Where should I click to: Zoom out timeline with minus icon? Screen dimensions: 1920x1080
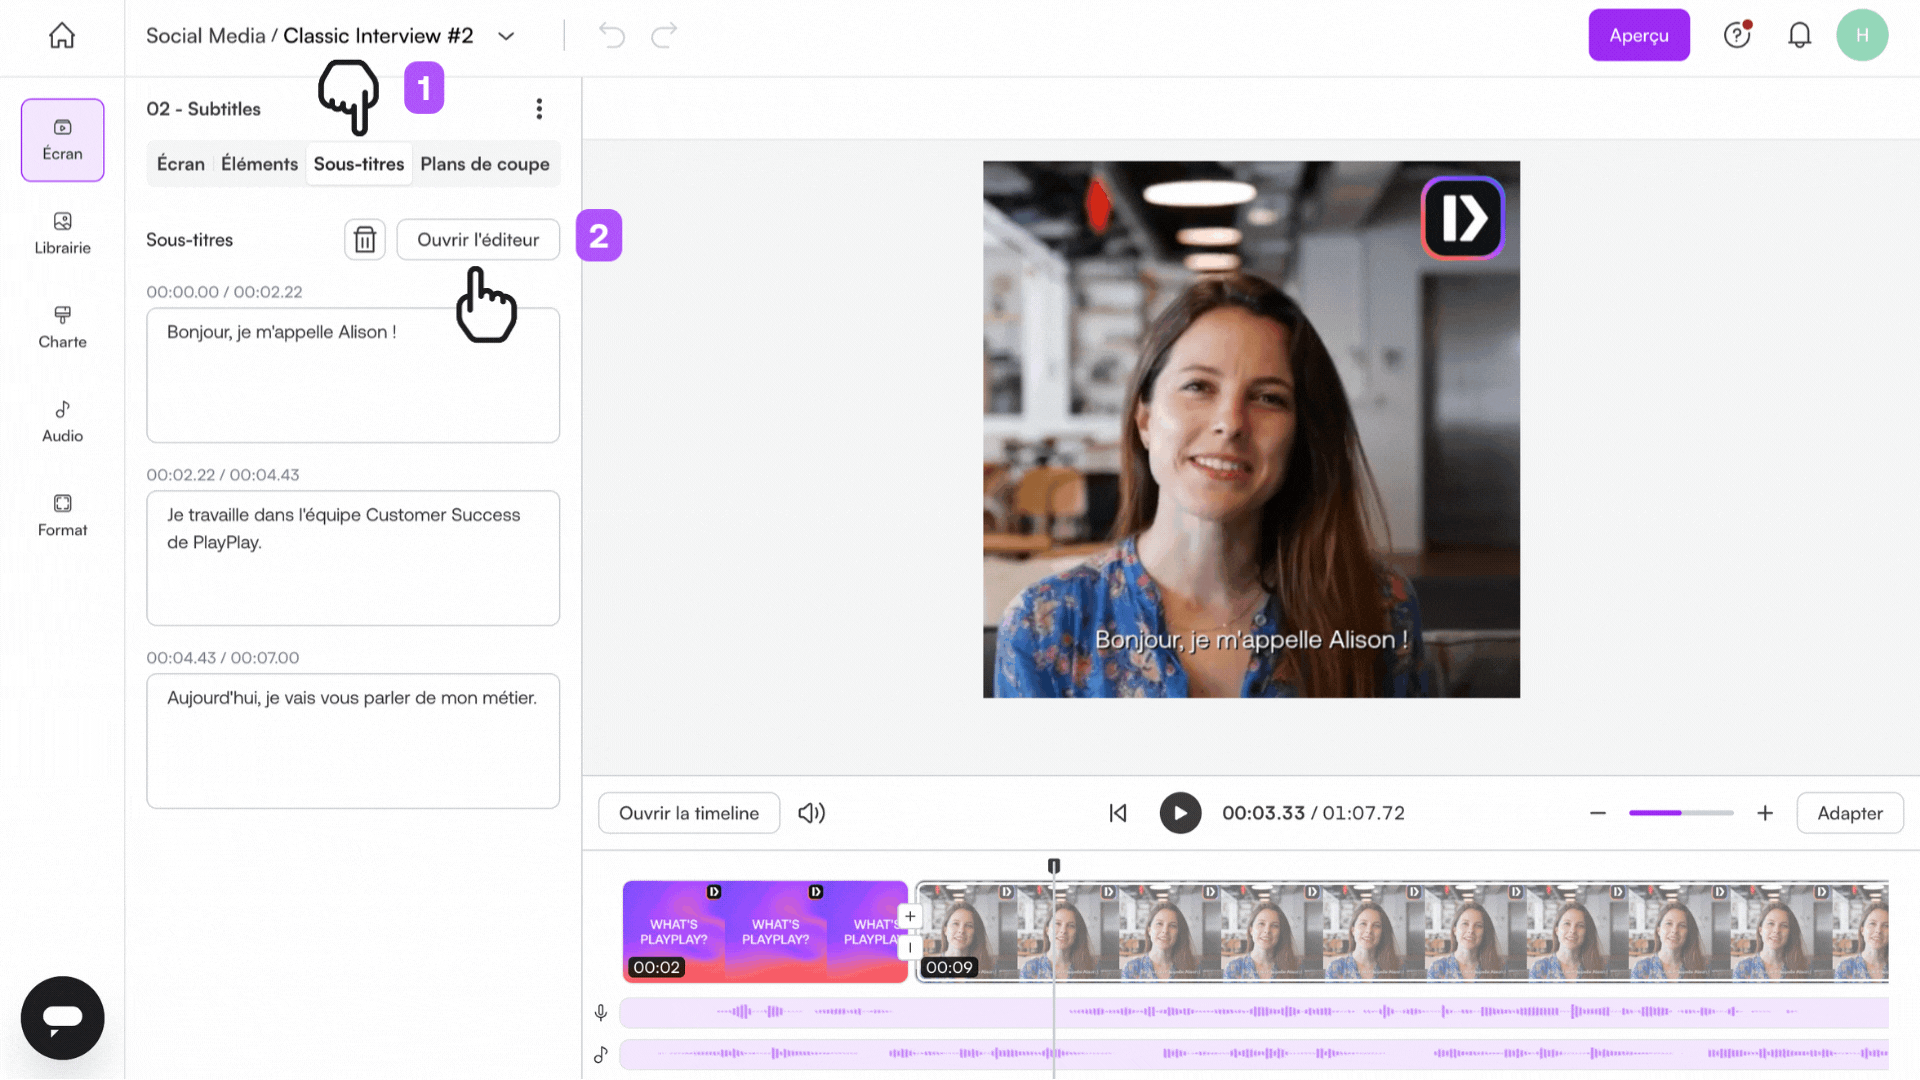point(1598,814)
